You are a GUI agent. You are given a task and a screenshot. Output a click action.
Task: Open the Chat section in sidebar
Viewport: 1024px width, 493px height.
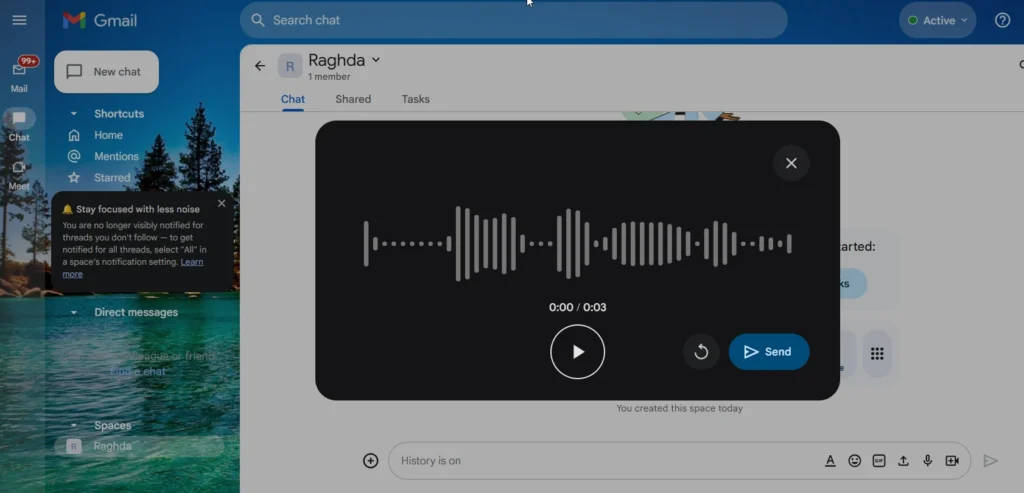click(x=19, y=125)
